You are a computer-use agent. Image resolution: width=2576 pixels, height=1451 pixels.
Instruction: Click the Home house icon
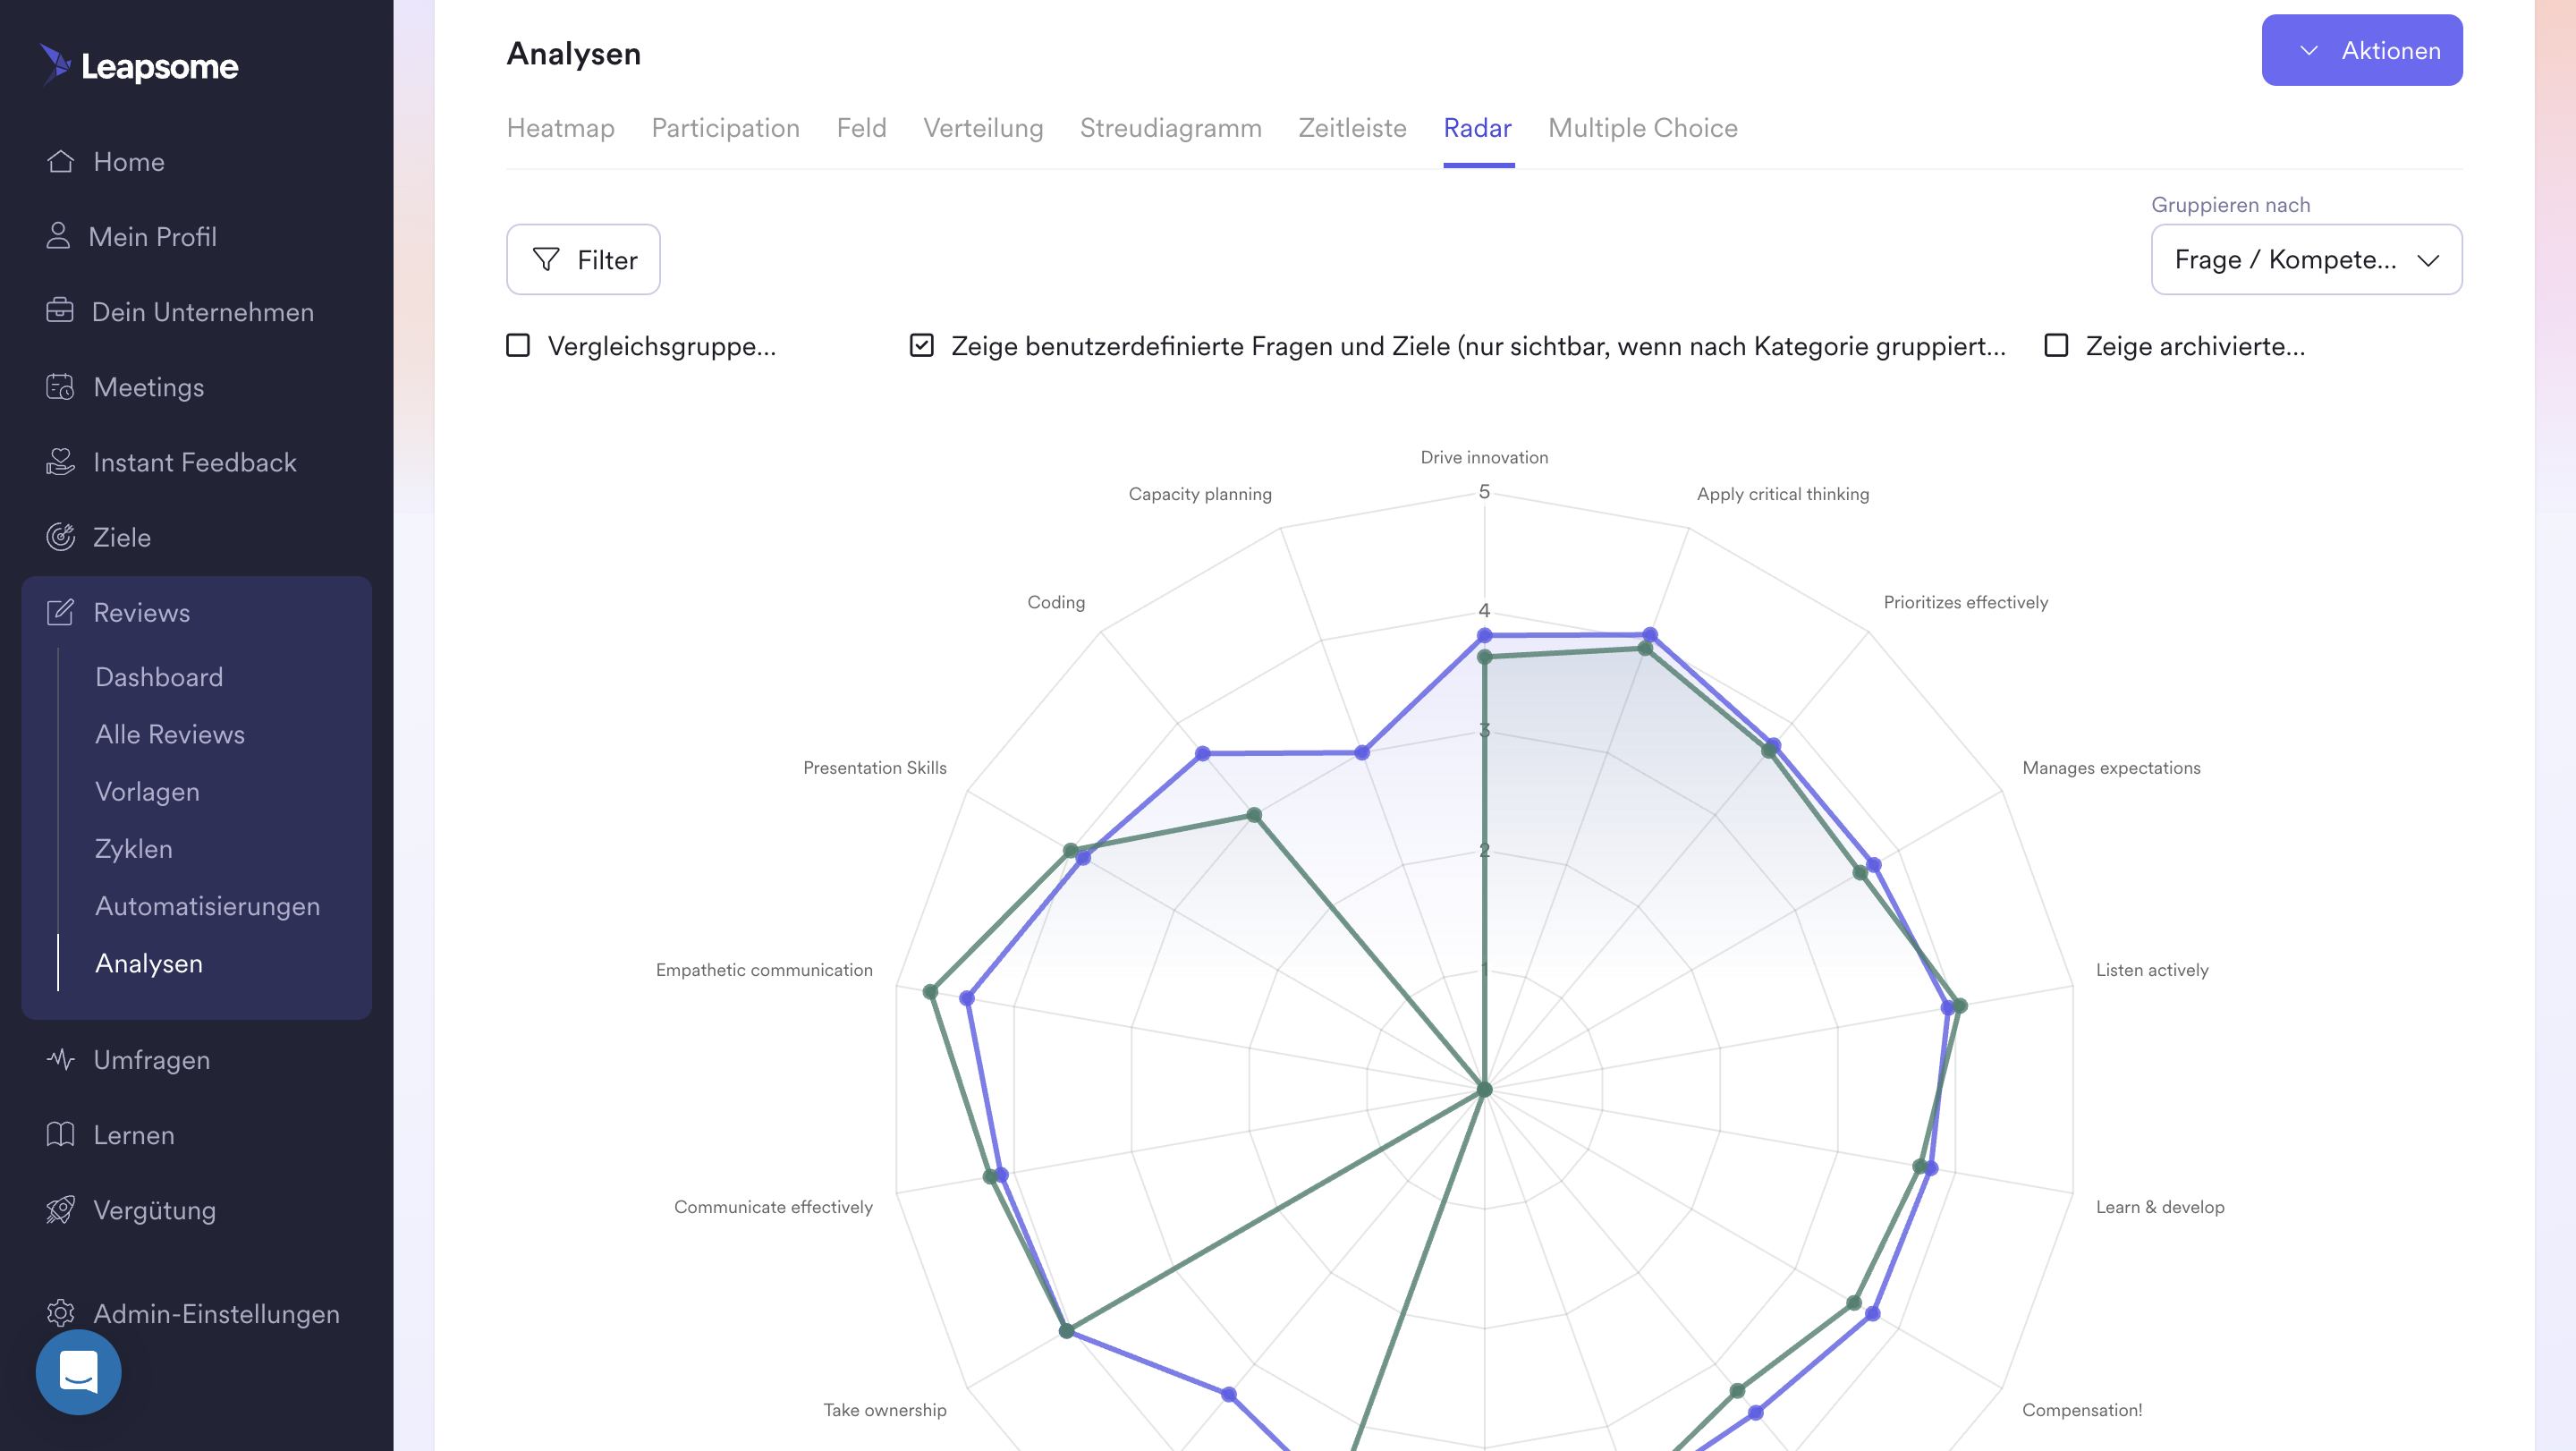click(60, 161)
